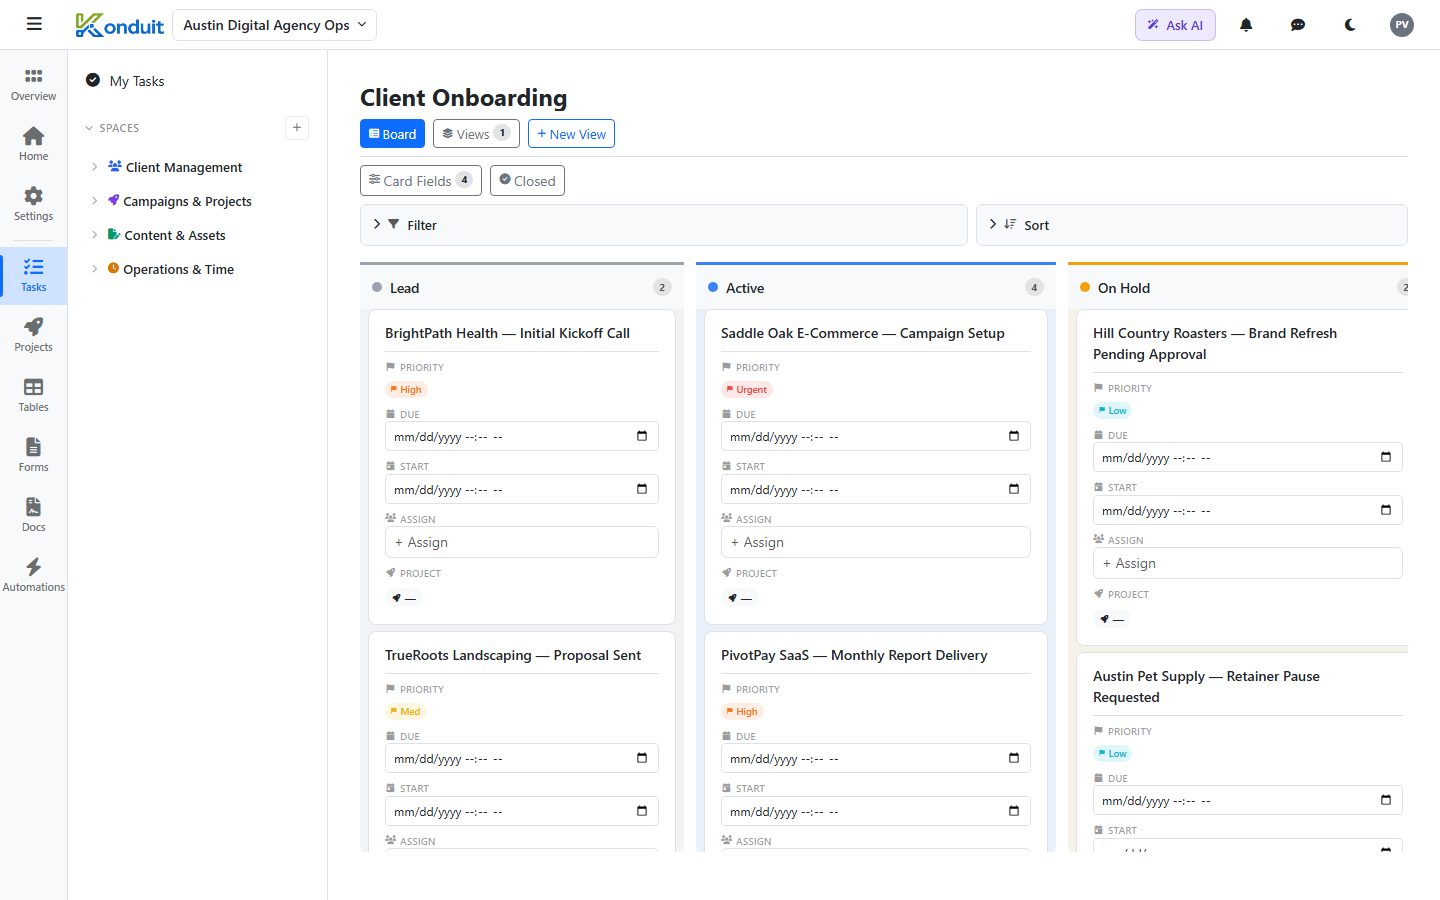Set project on Saddle Oak card

point(740,598)
